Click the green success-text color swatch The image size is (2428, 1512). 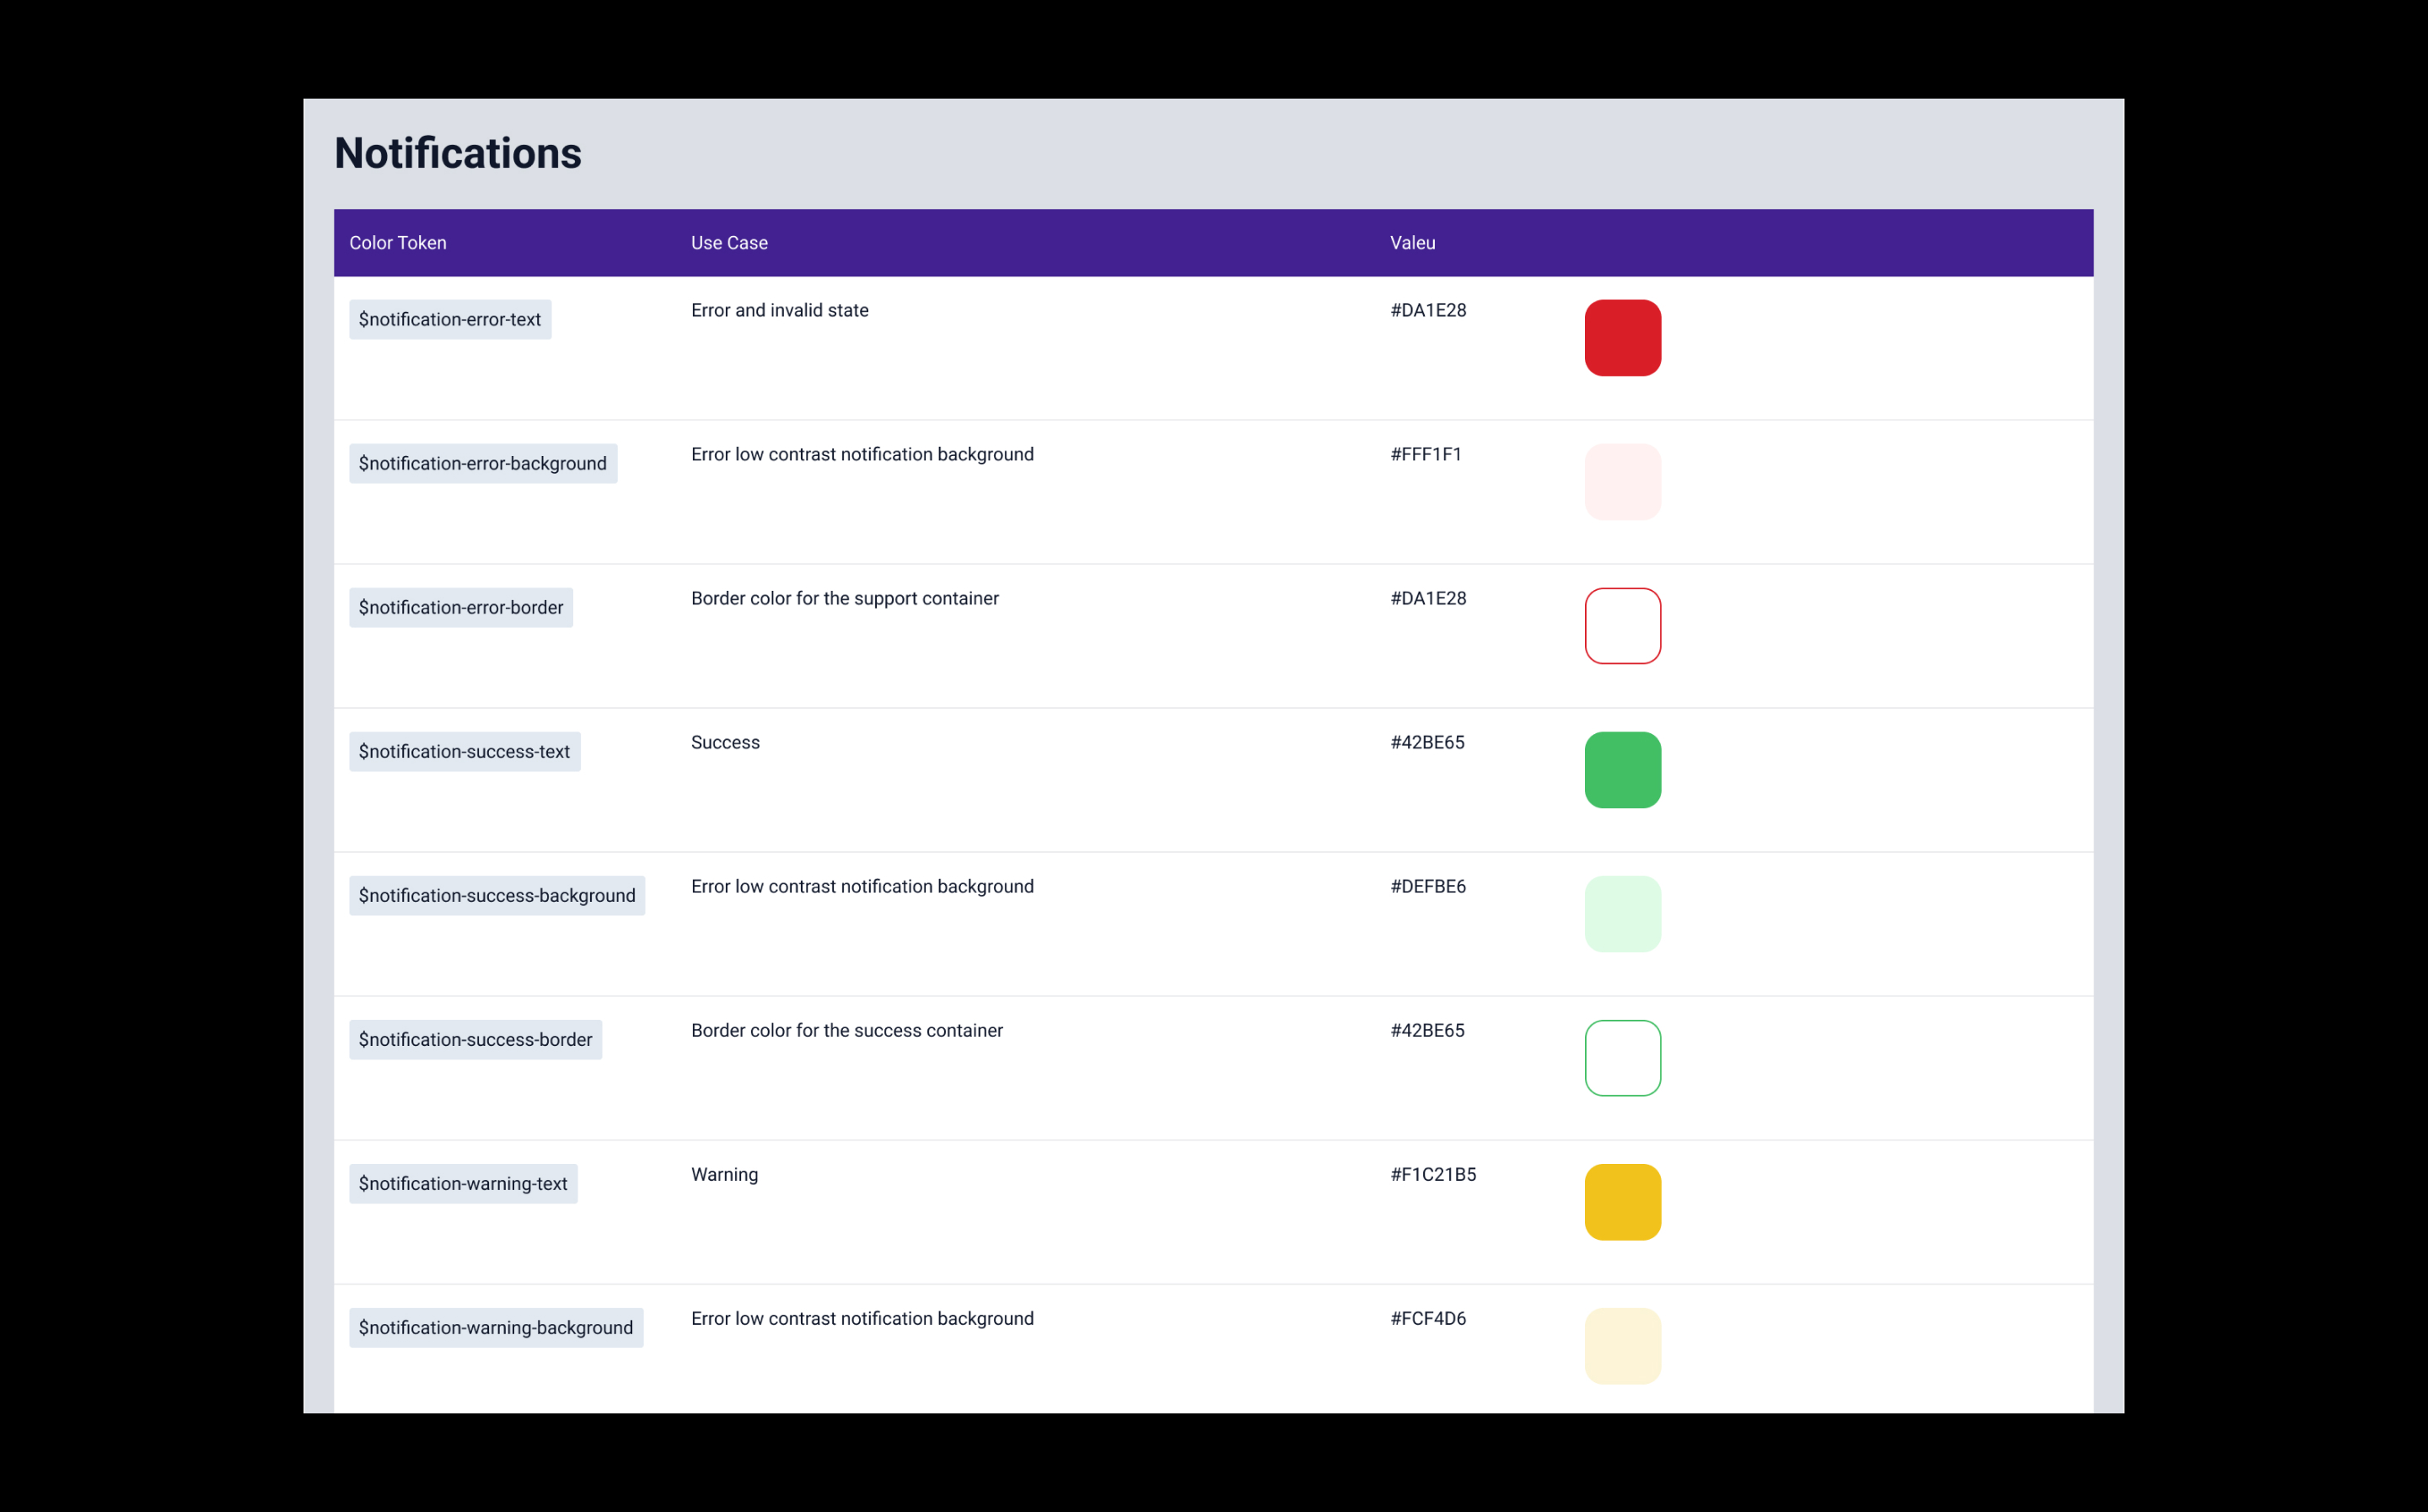click(1622, 770)
